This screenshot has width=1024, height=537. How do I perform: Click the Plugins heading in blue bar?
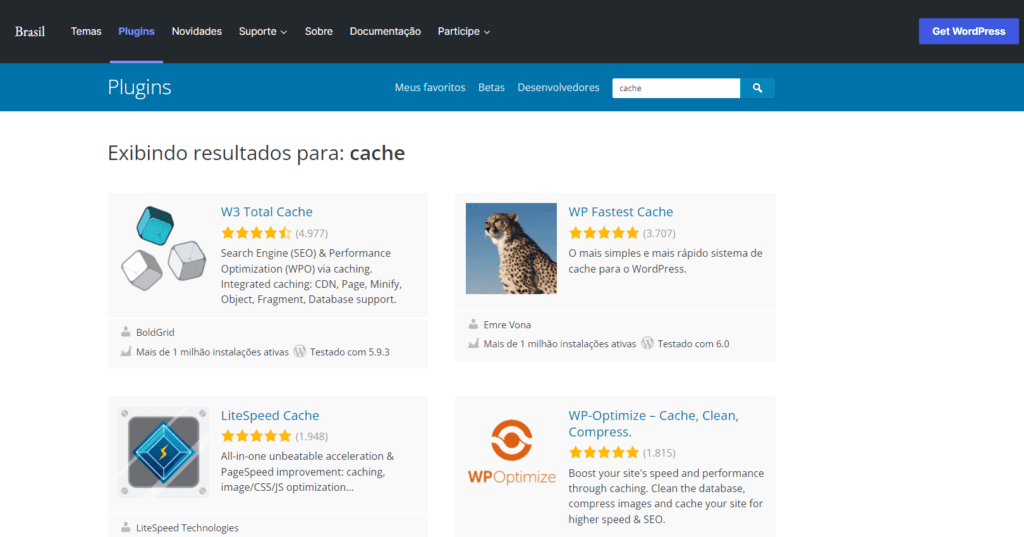pos(139,87)
